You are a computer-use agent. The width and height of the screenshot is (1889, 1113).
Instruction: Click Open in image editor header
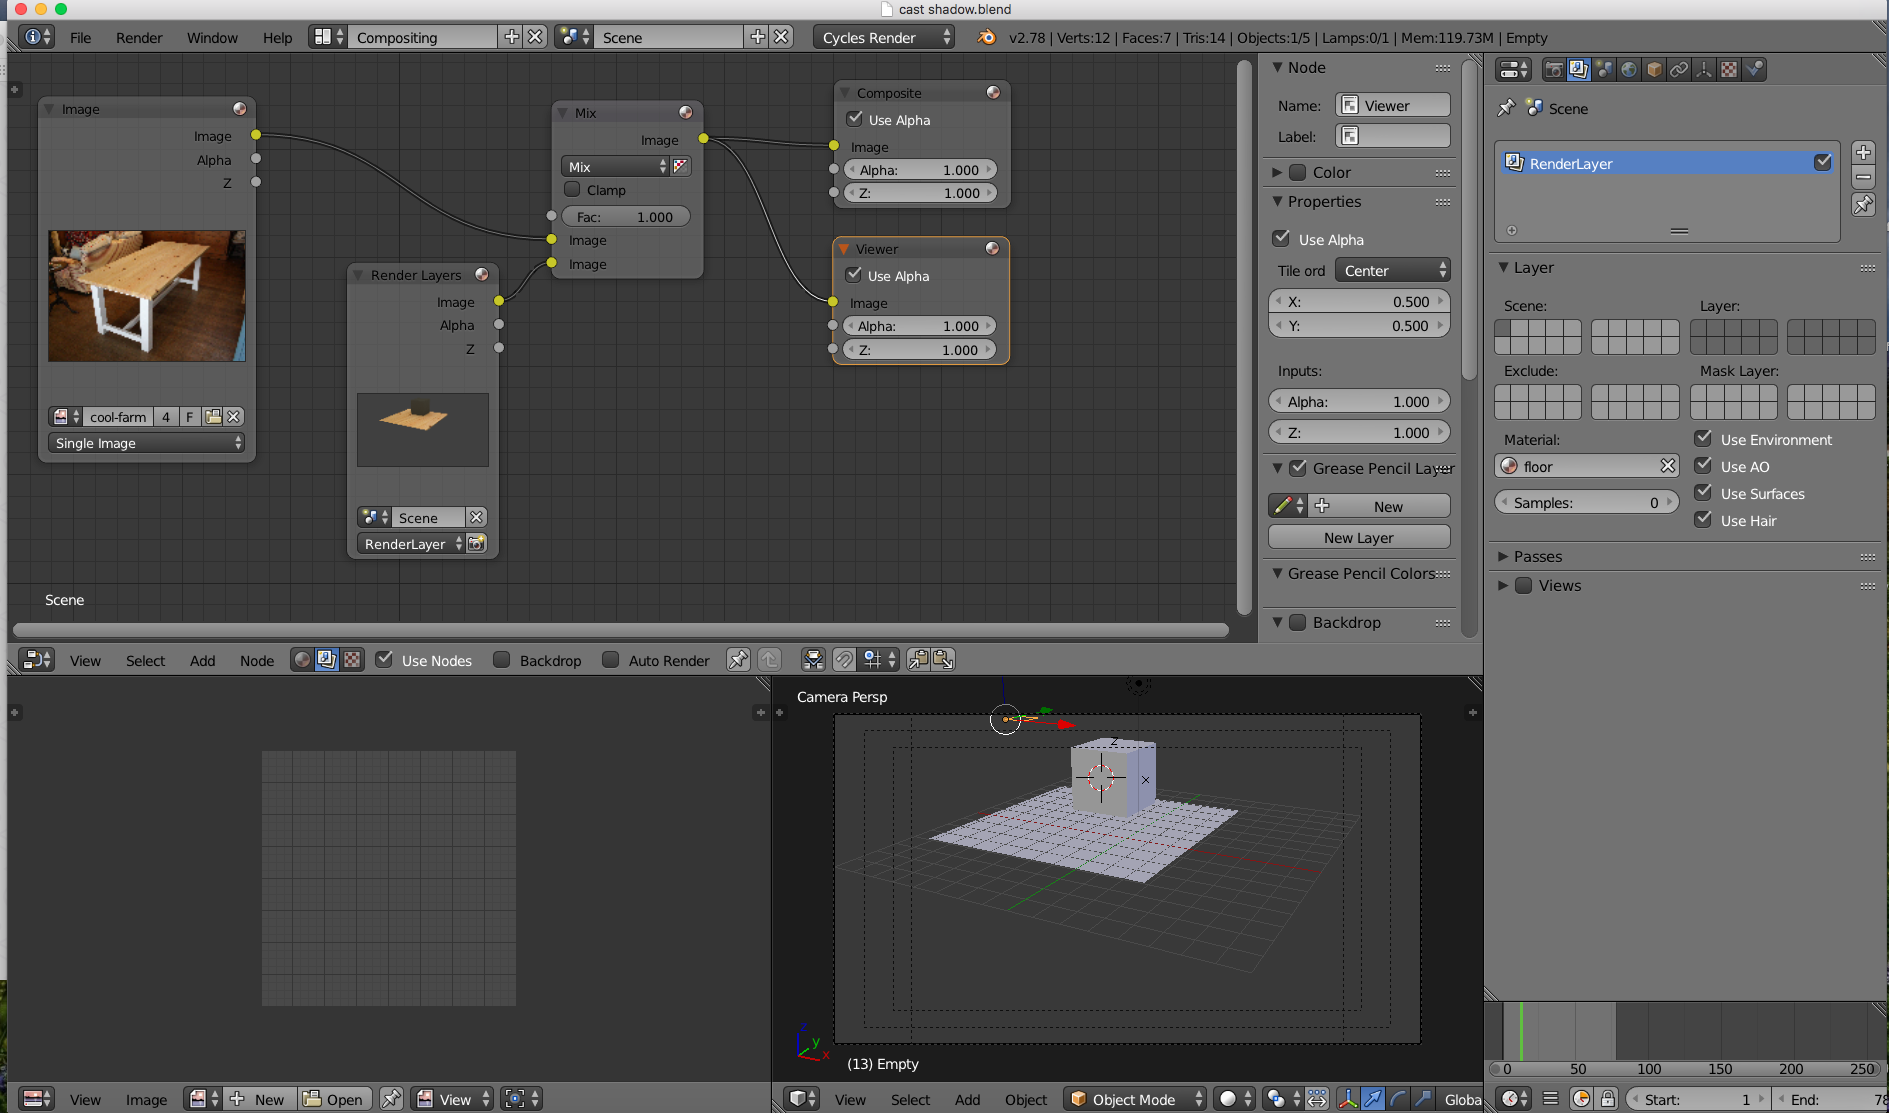click(x=334, y=1099)
